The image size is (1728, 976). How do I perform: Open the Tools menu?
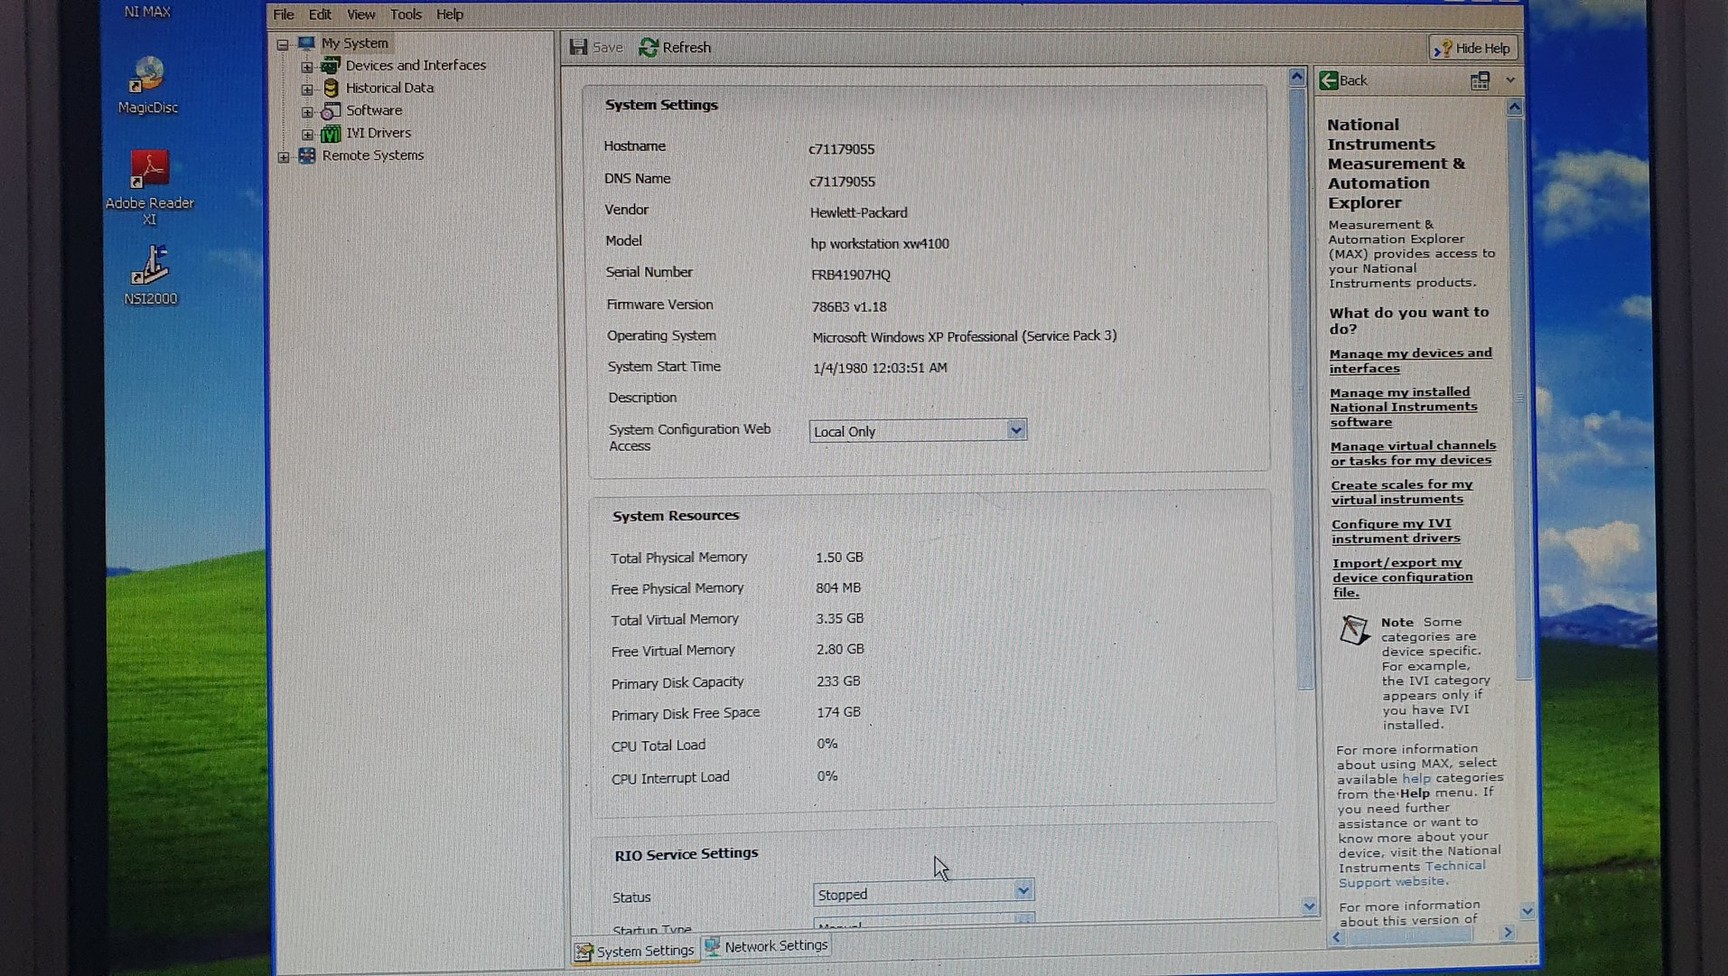click(405, 14)
